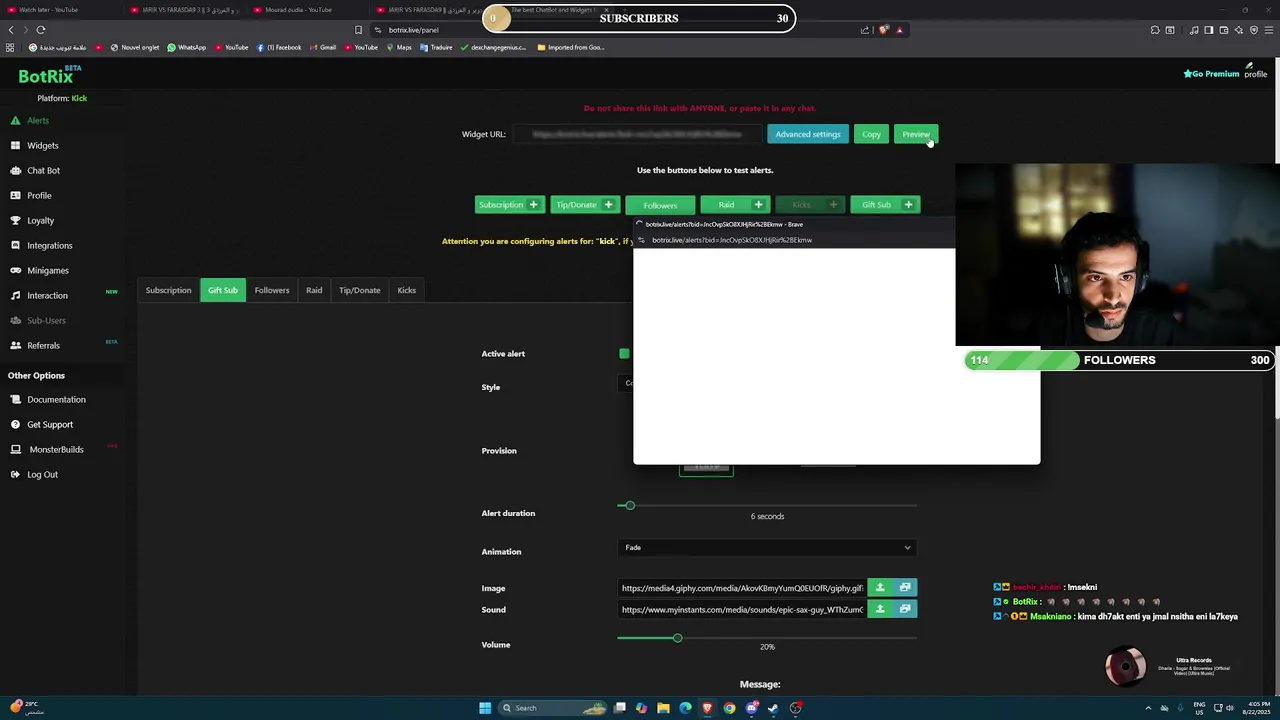Click plus on Subscription test button
Viewport: 1280px width, 720px height.
533,205
